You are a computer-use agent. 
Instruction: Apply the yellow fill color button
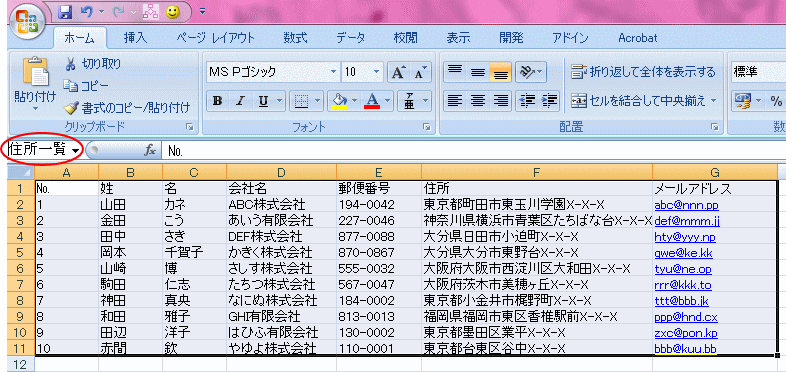click(340, 101)
